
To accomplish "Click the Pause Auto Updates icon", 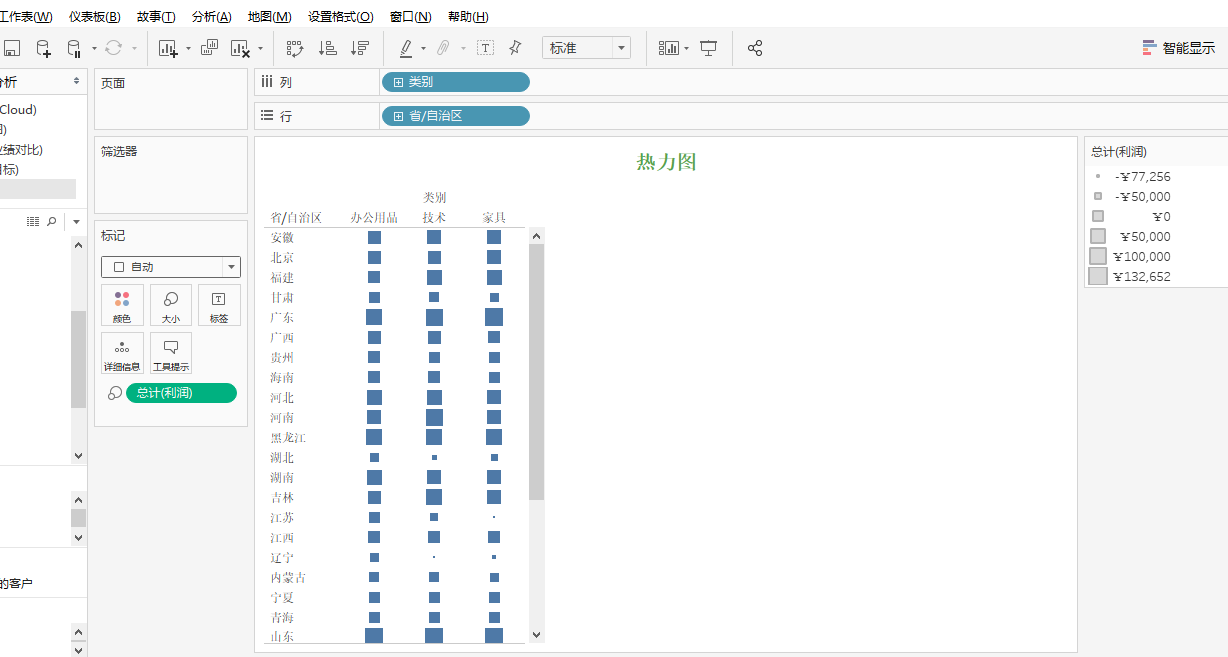I will 74,48.
